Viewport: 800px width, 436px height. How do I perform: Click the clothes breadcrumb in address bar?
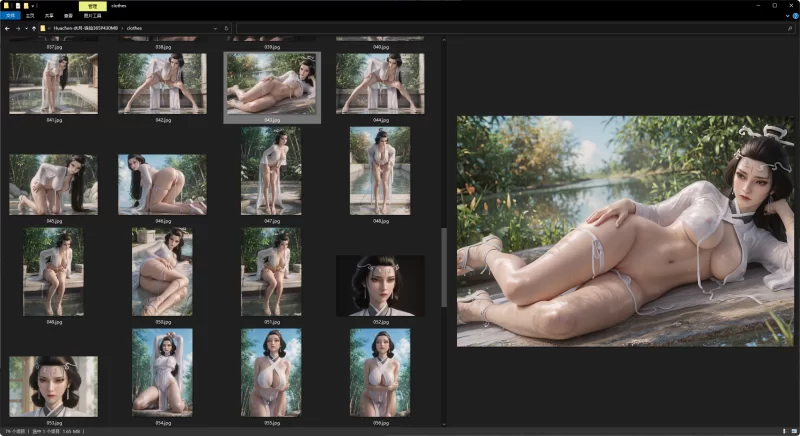click(x=134, y=29)
